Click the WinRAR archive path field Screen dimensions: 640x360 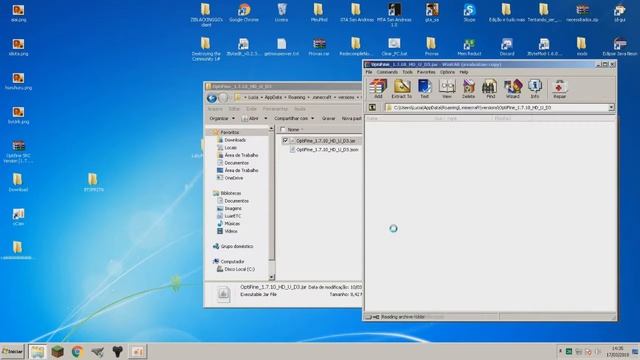pos(496,108)
